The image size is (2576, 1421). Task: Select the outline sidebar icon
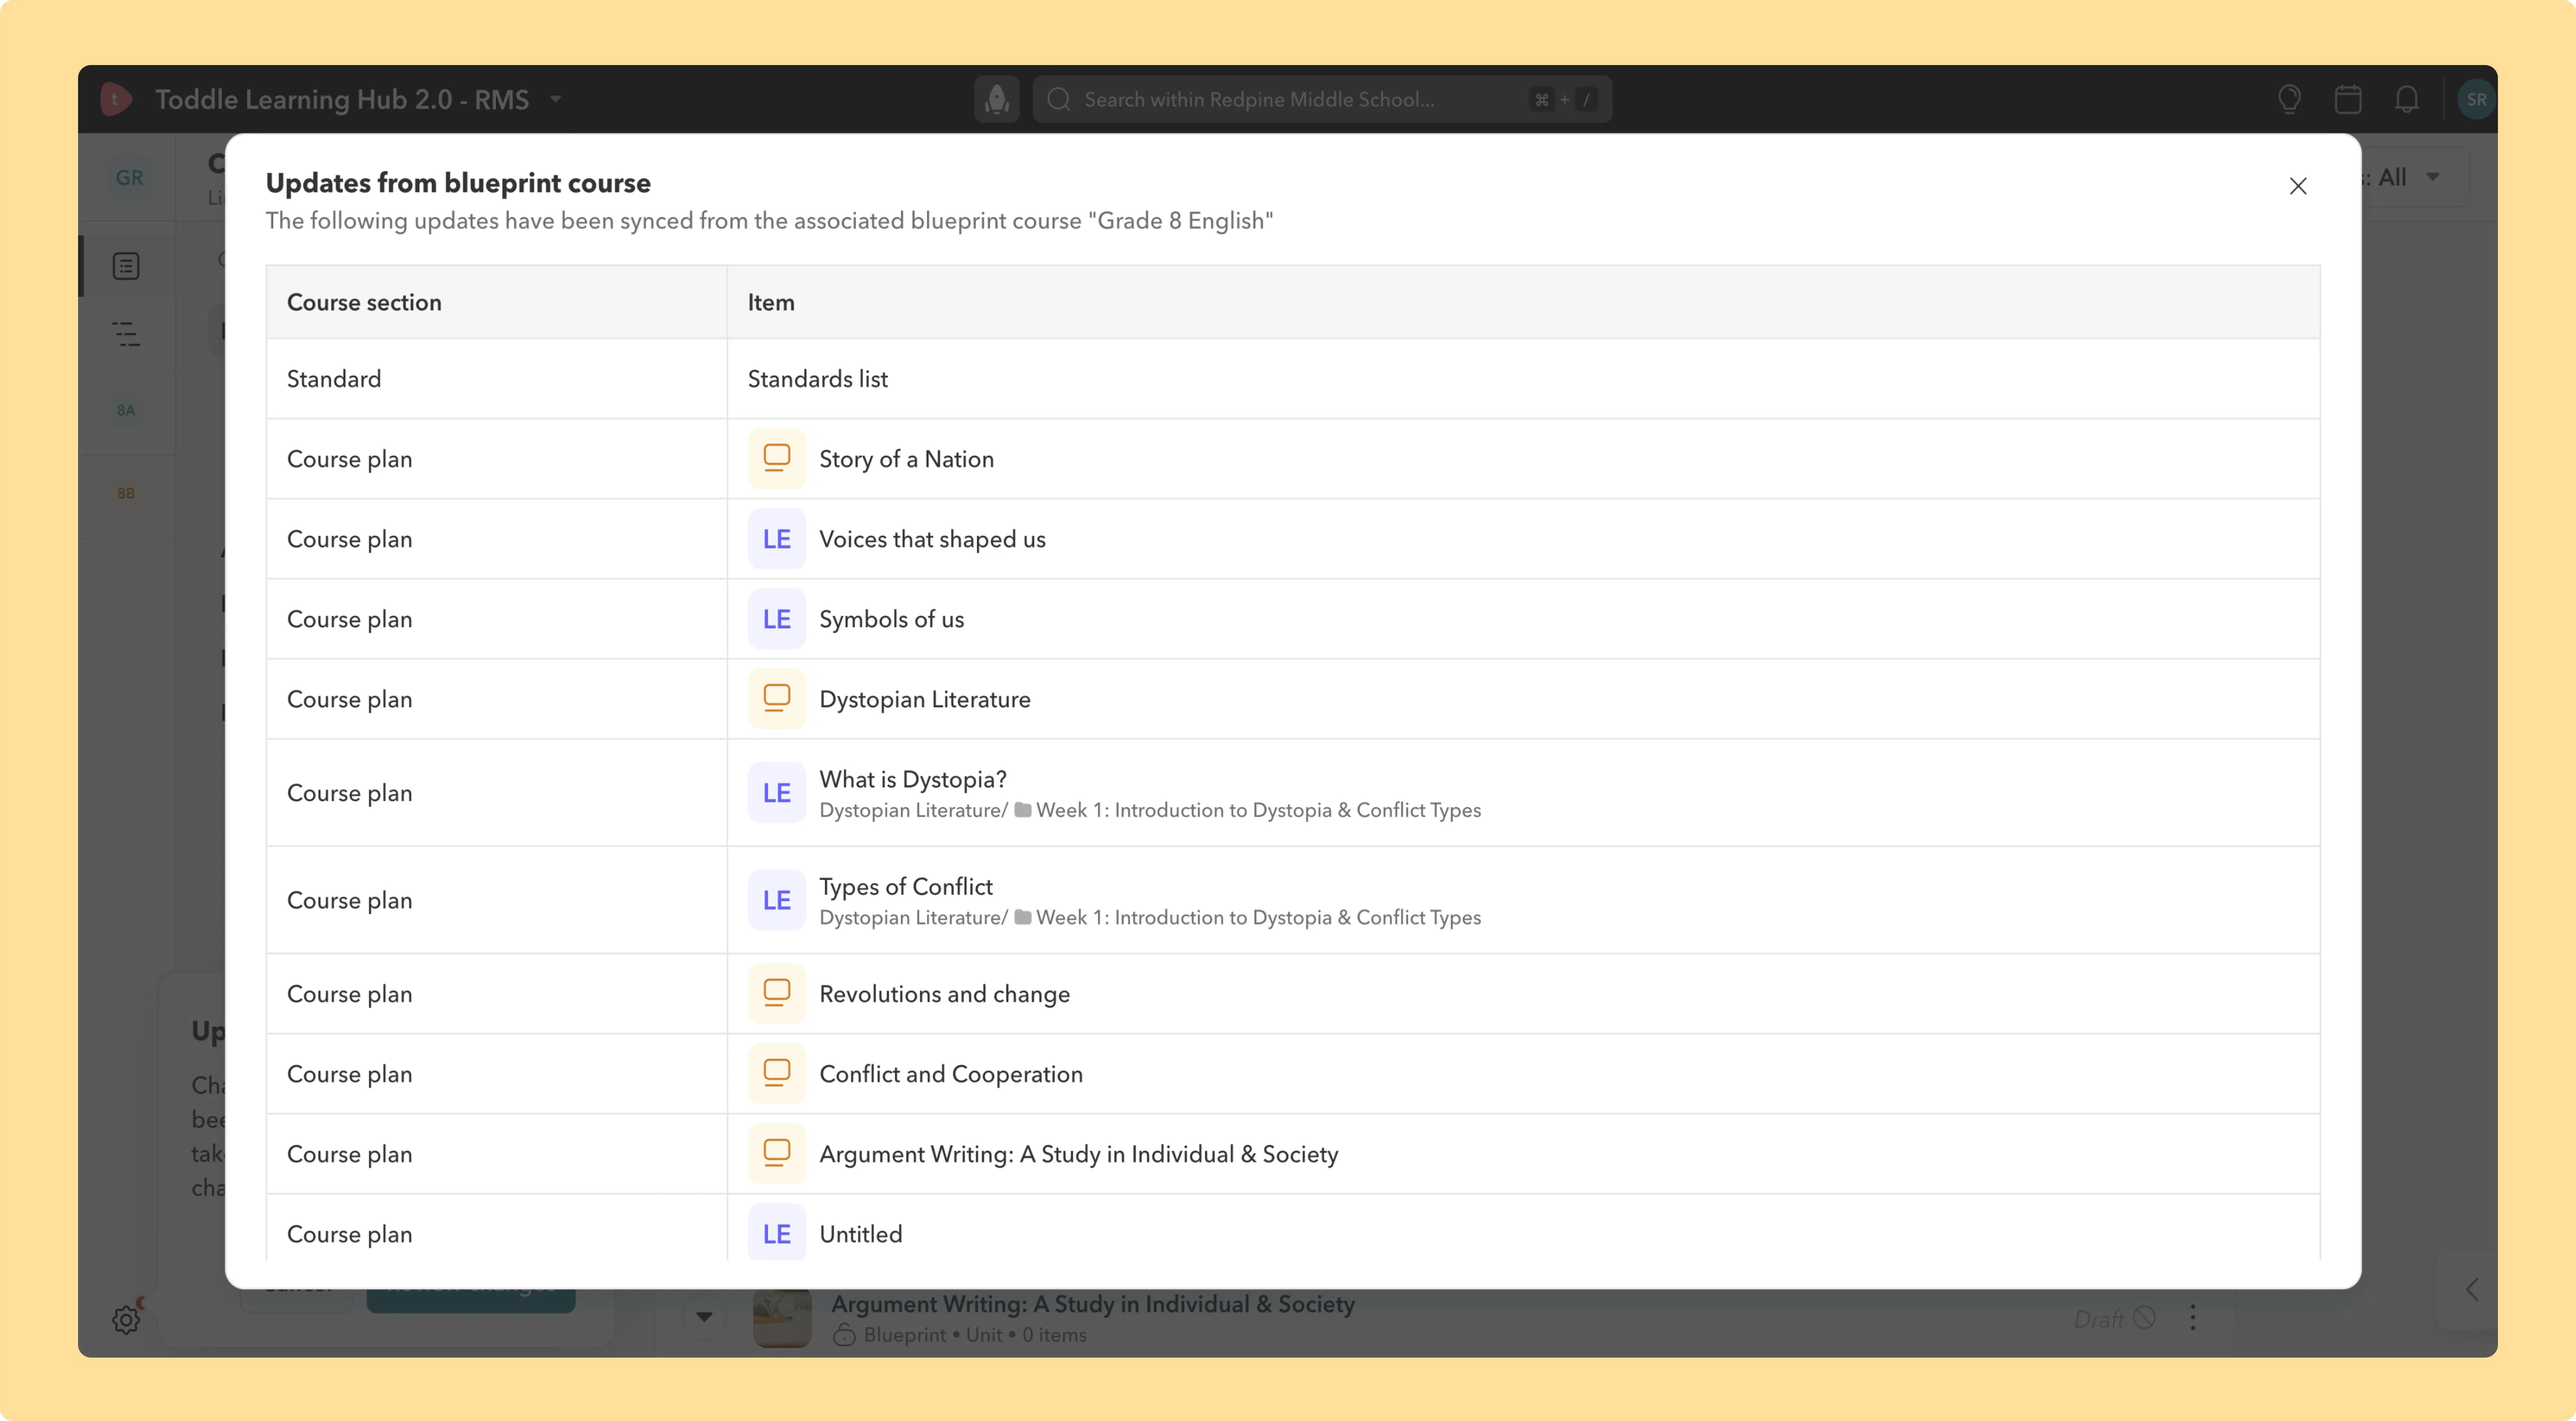click(126, 334)
